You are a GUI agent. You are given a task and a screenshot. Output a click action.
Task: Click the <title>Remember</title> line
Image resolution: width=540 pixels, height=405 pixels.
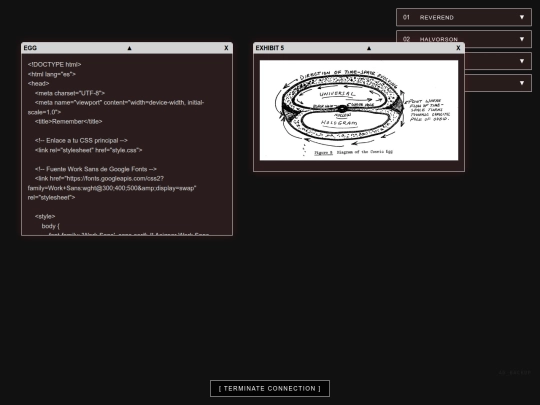click(69, 122)
